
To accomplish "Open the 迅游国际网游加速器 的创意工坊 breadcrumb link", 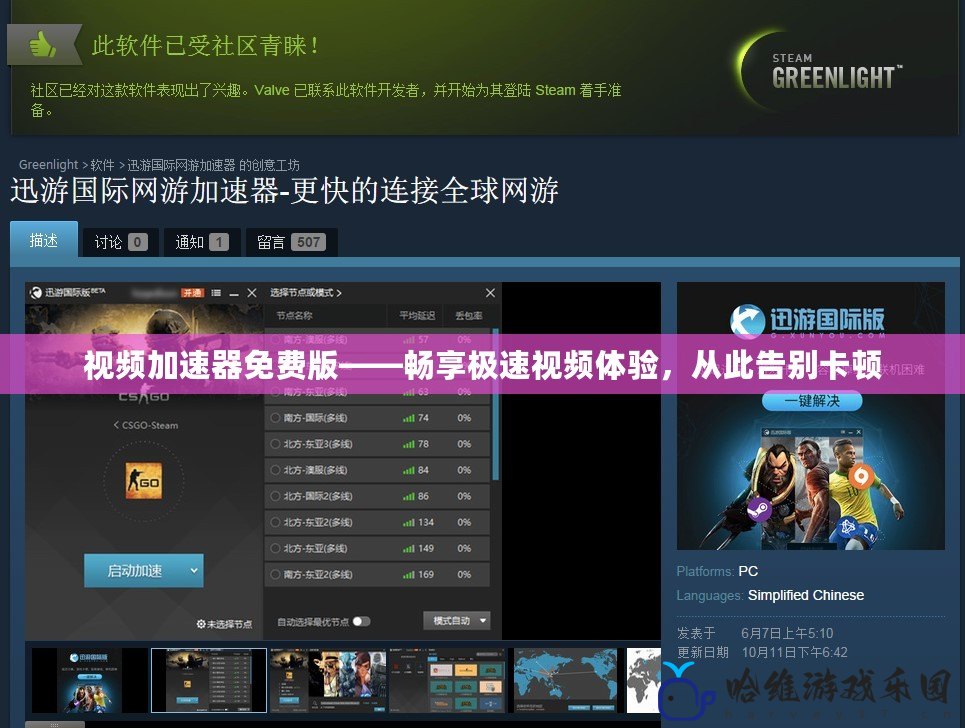I will click(214, 165).
